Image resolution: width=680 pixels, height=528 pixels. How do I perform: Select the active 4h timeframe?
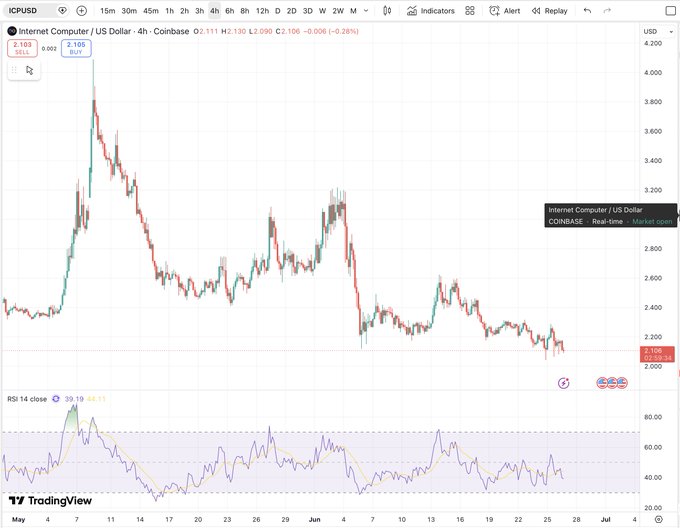point(214,11)
